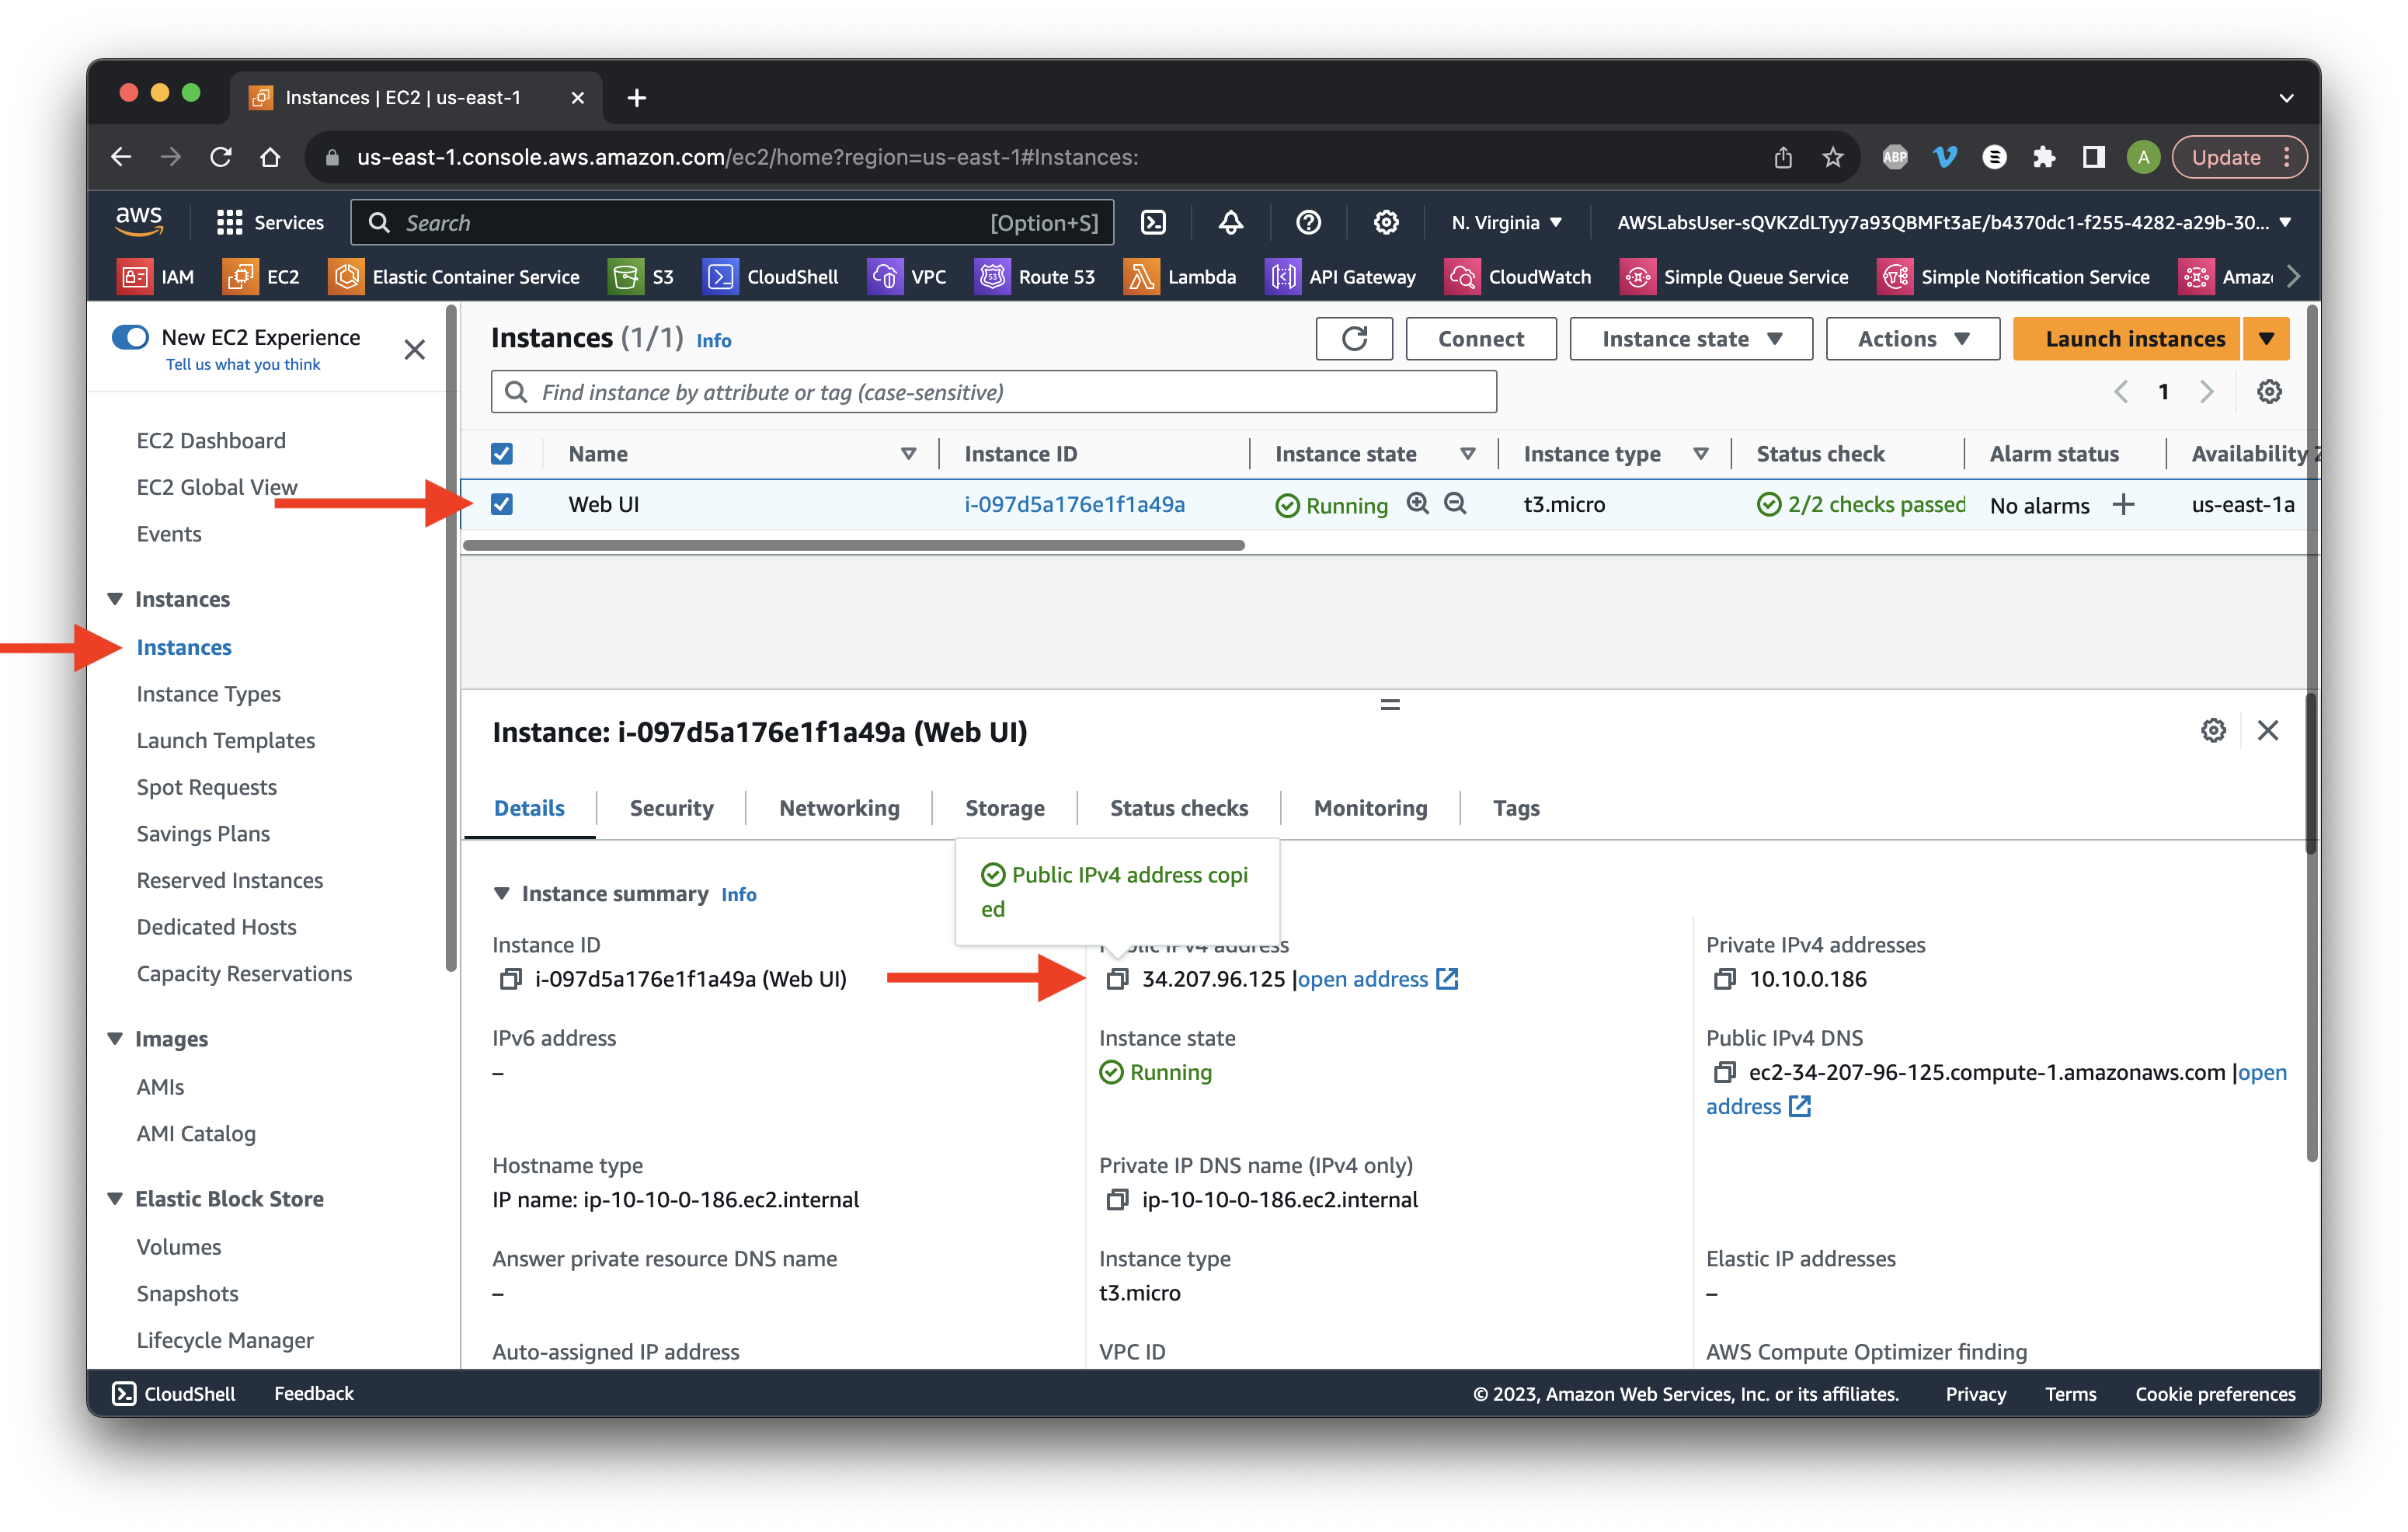Open Tell us what you think link
Viewport: 2408px width, 1532px height.
(x=243, y=364)
